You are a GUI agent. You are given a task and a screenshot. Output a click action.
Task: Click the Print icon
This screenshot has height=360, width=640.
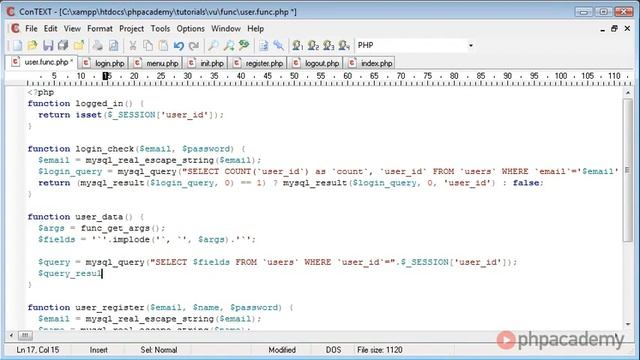tap(98, 45)
